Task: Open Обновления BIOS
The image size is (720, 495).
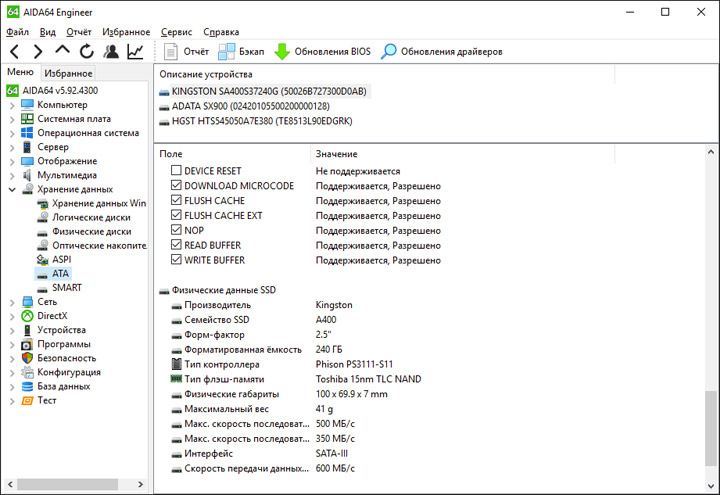Action: [322, 51]
